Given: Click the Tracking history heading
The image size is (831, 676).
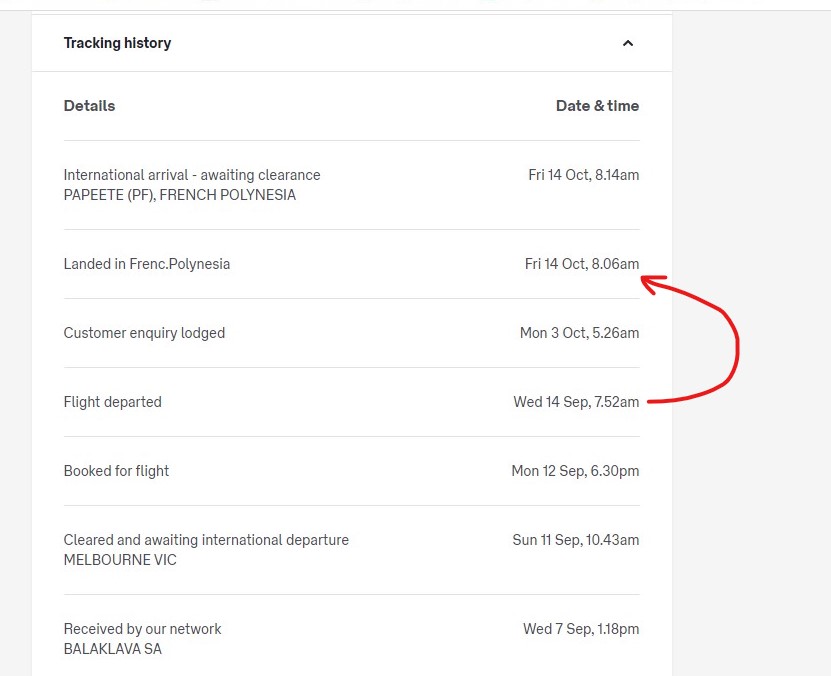Looking at the screenshot, I should (x=117, y=43).
